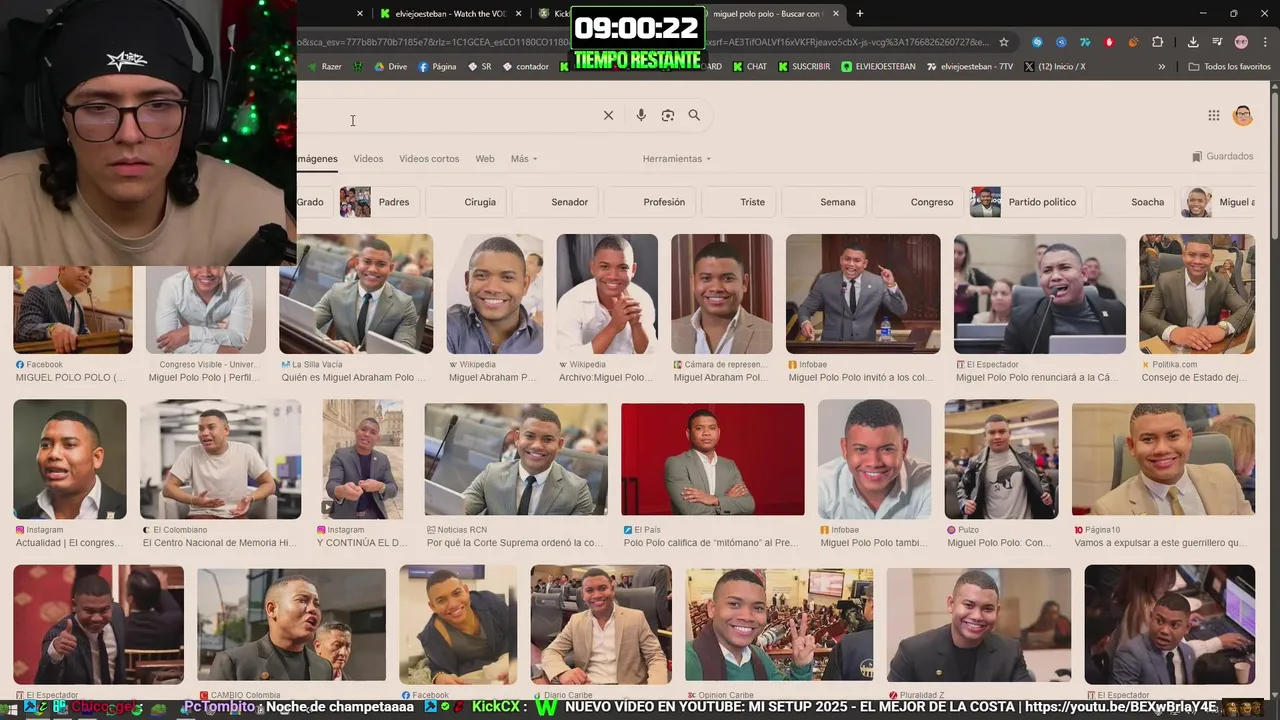The height and width of the screenshot is (720, 1280).
Task: Select the Imágenes results tab
Action: coord(317,159)
